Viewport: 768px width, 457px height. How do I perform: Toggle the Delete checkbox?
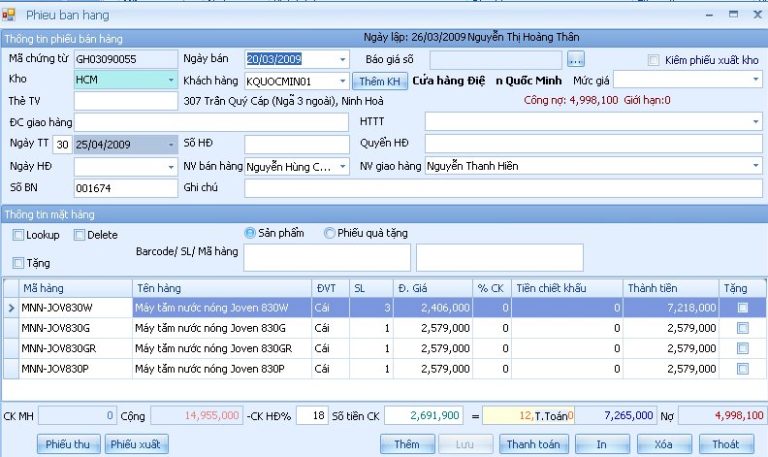tap(79, 235)
